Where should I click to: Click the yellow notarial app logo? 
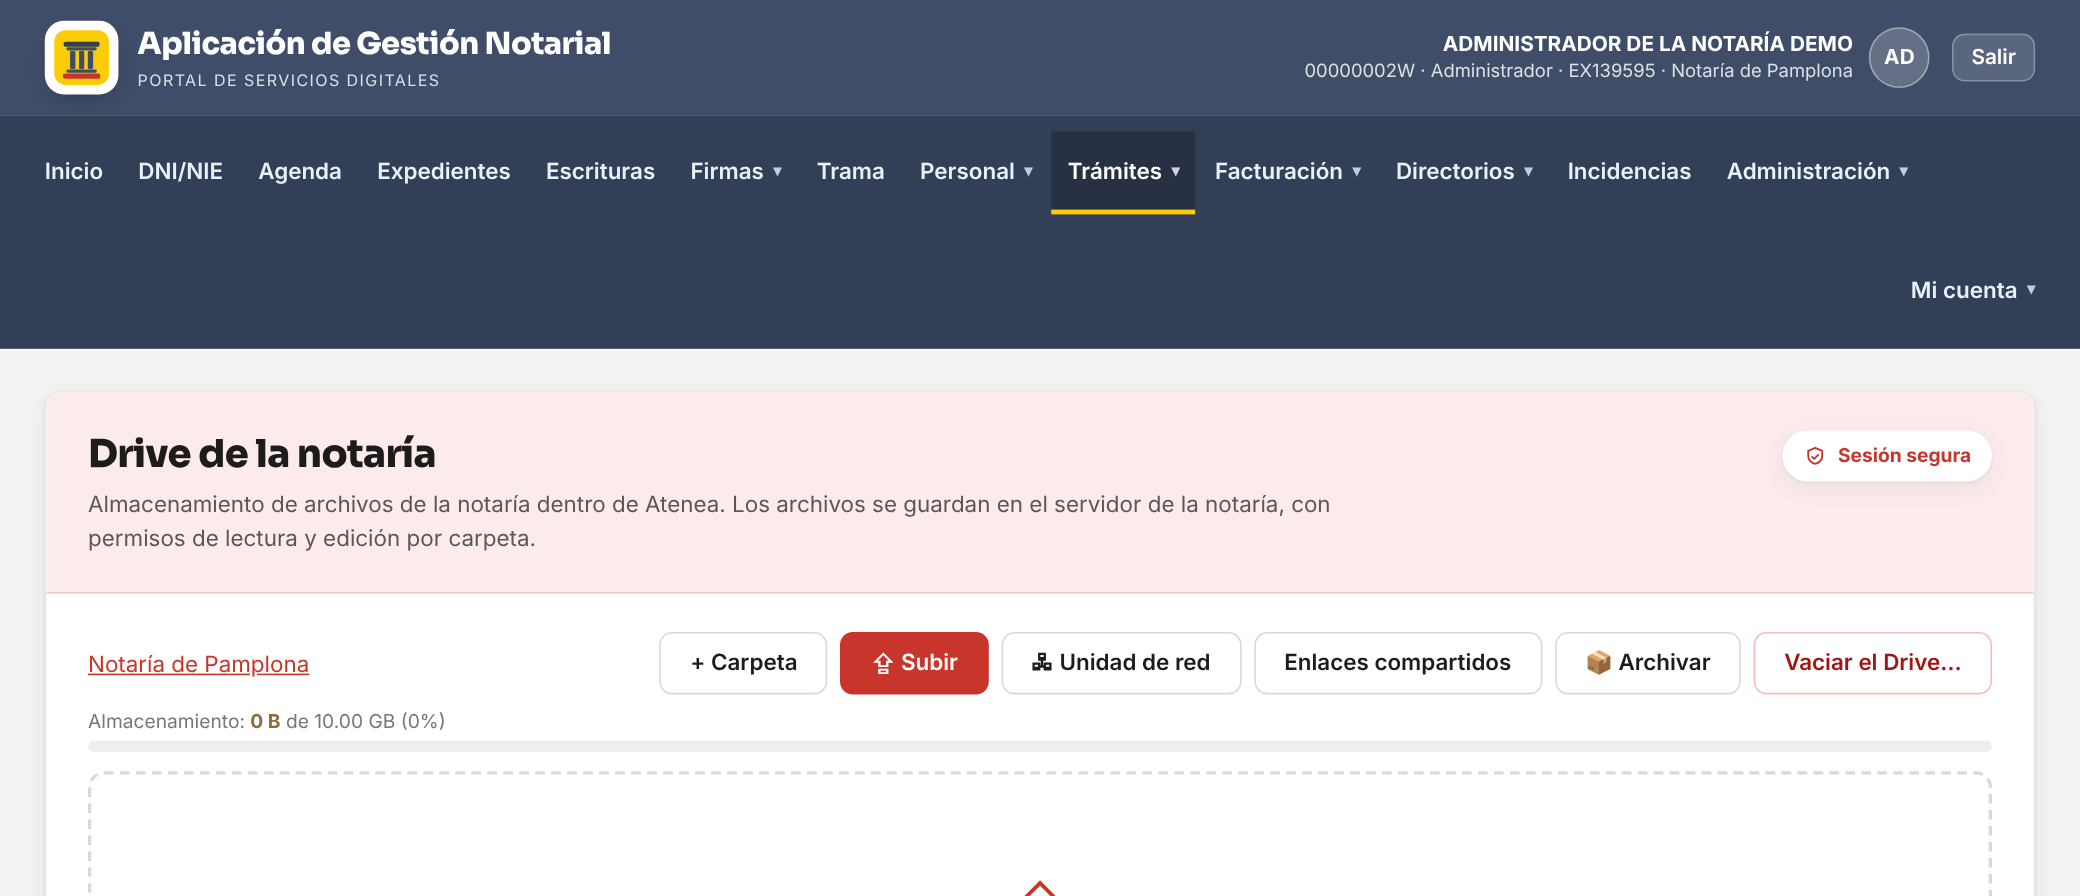point(81,57)
